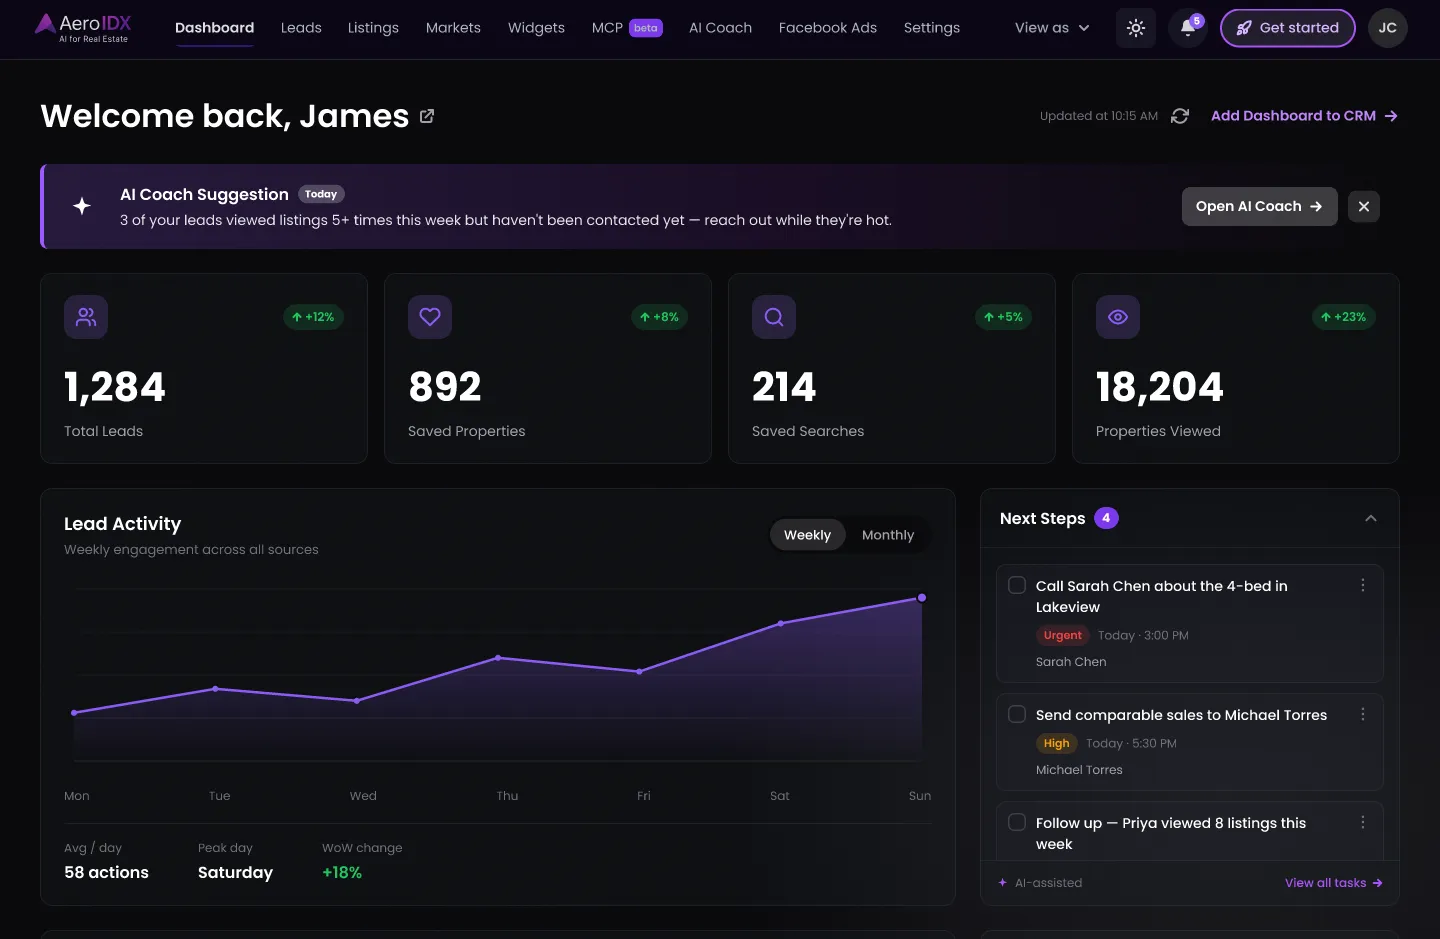Image resolution: width=1440 pixels, height=939 pixels.
Task: Click the Saved Properties heart icon
Action: pyautogui.click(x=430, y=317)
